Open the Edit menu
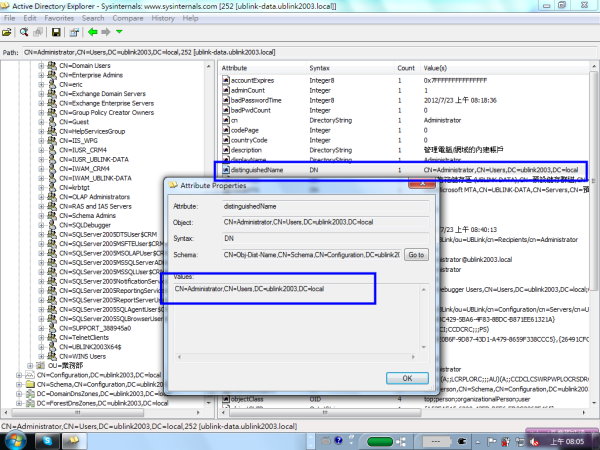Viewport: 600px width, 450px height. tap(30, 18)
